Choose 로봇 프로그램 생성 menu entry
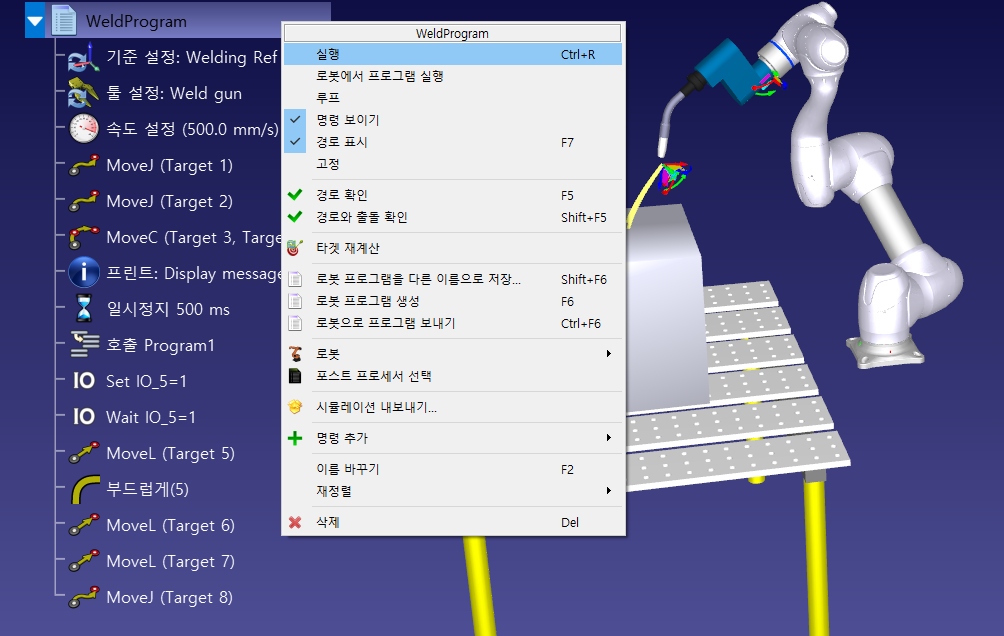 [453, 301]
